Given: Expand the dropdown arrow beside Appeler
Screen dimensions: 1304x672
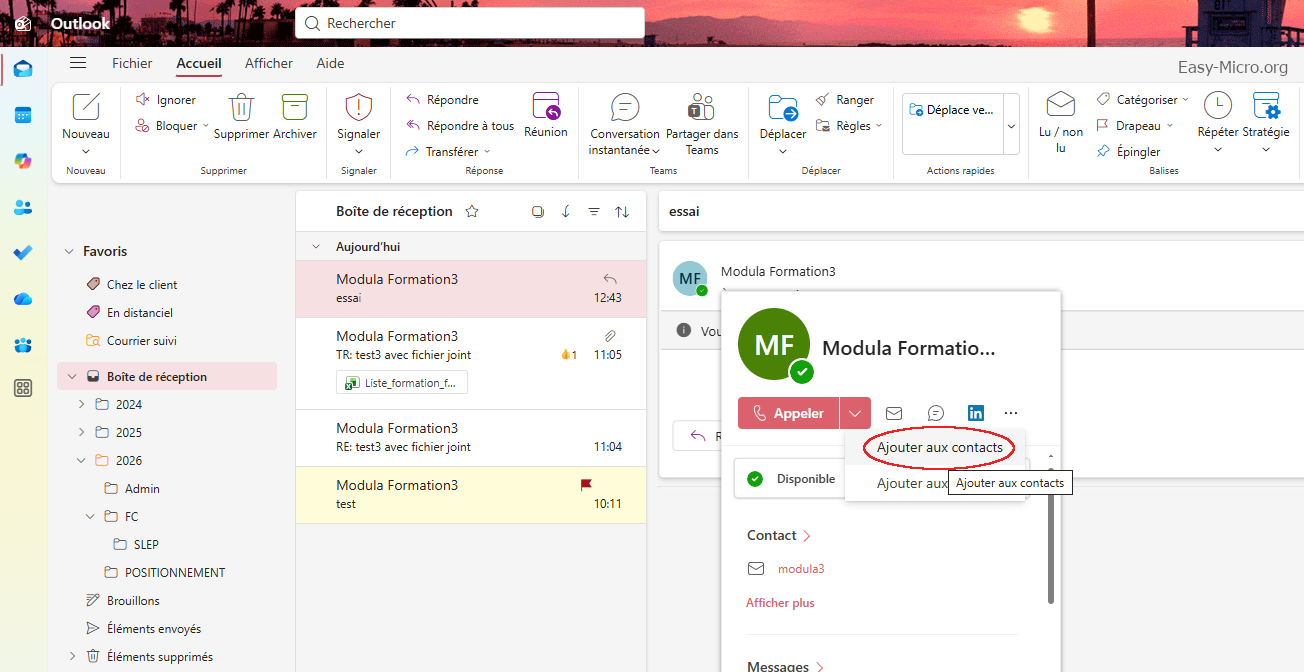Looking at the screenshot, I should click(855, 413).
